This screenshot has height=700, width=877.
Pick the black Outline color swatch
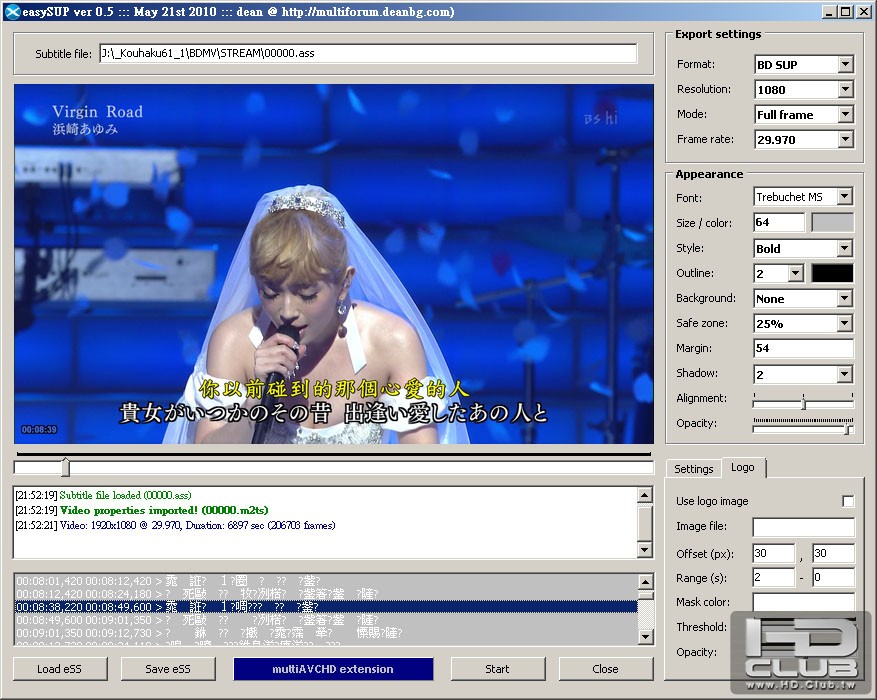pyautogui.click(x=832, y=273)
